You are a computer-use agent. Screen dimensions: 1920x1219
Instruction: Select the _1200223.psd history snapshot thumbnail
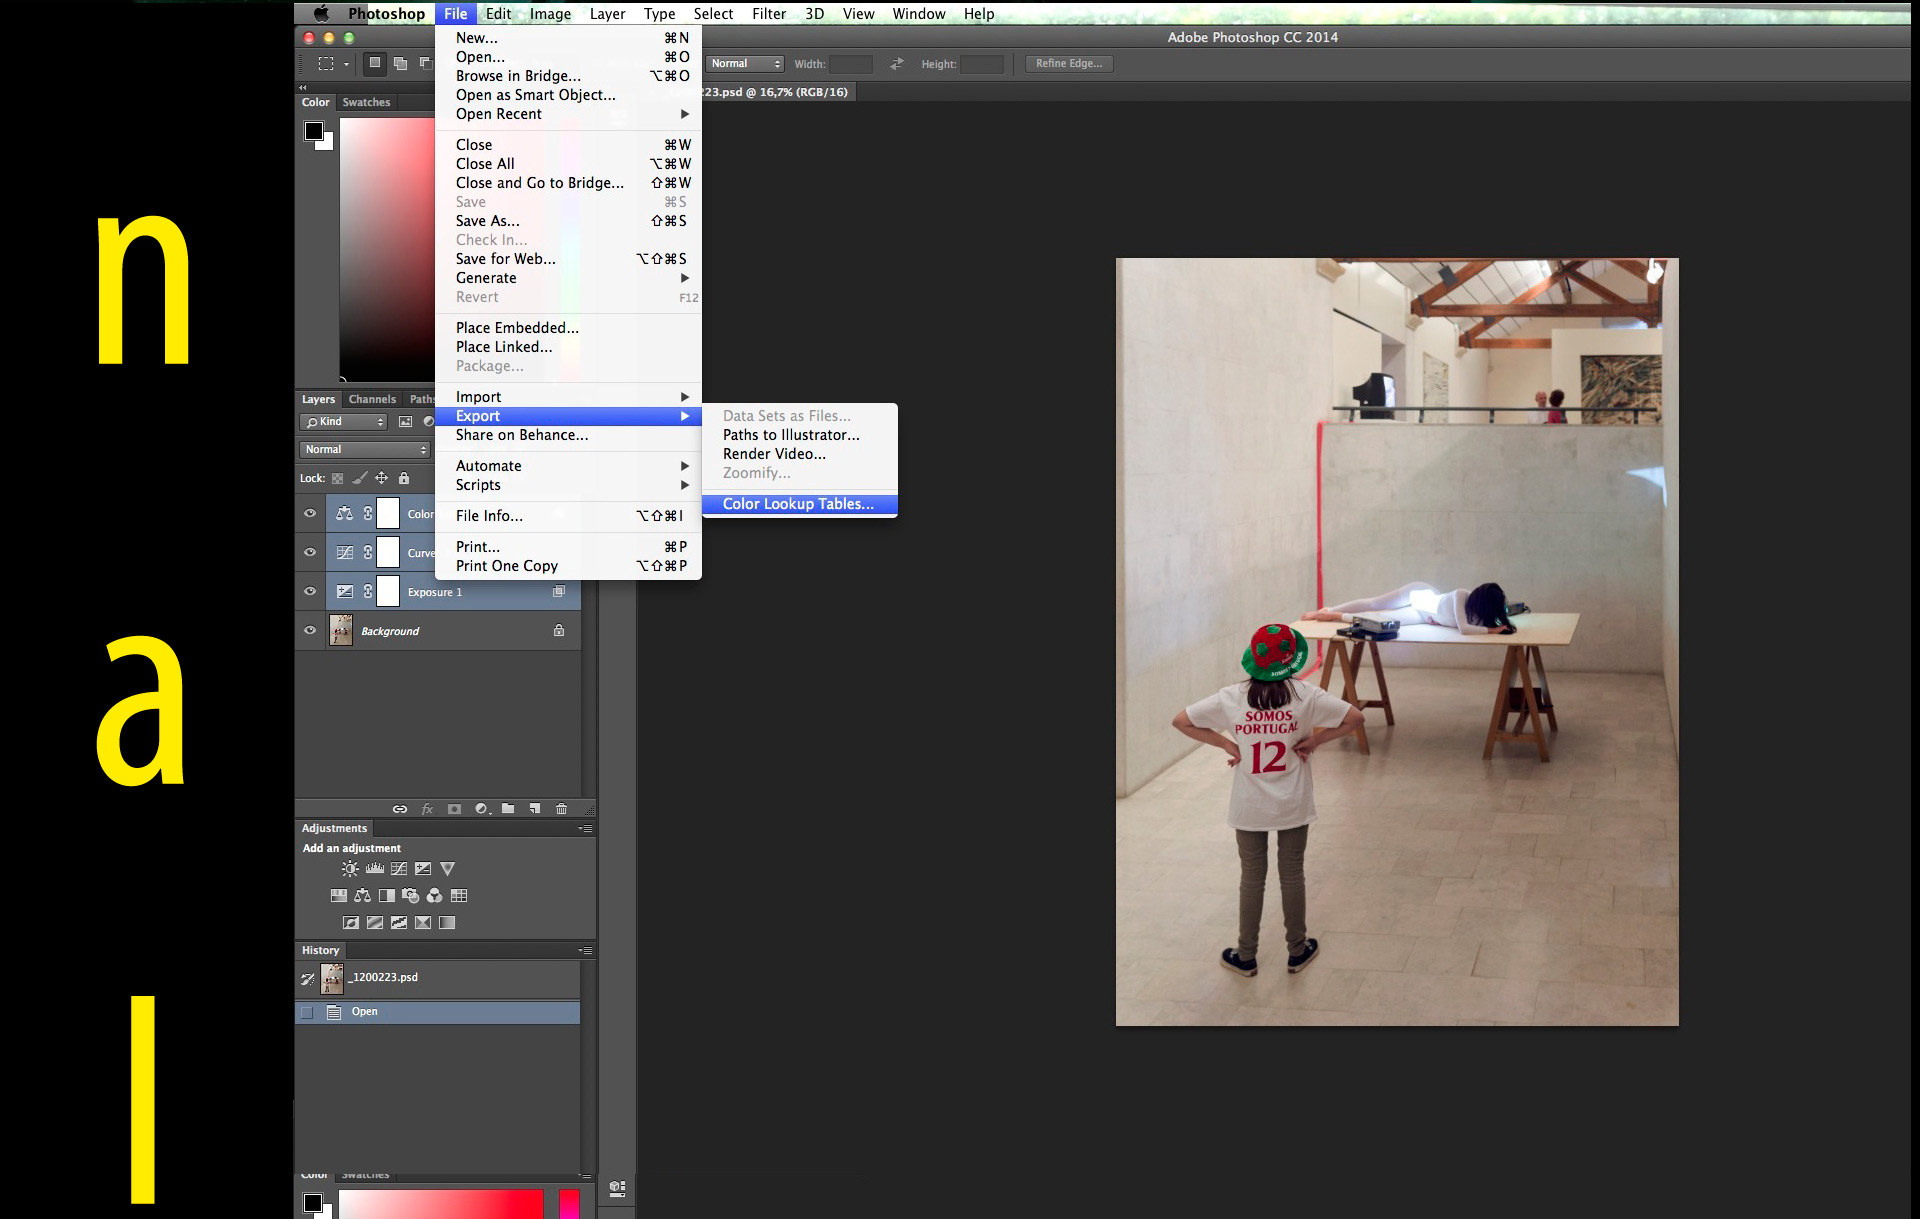pyautogui.click(x=332, y=979)
